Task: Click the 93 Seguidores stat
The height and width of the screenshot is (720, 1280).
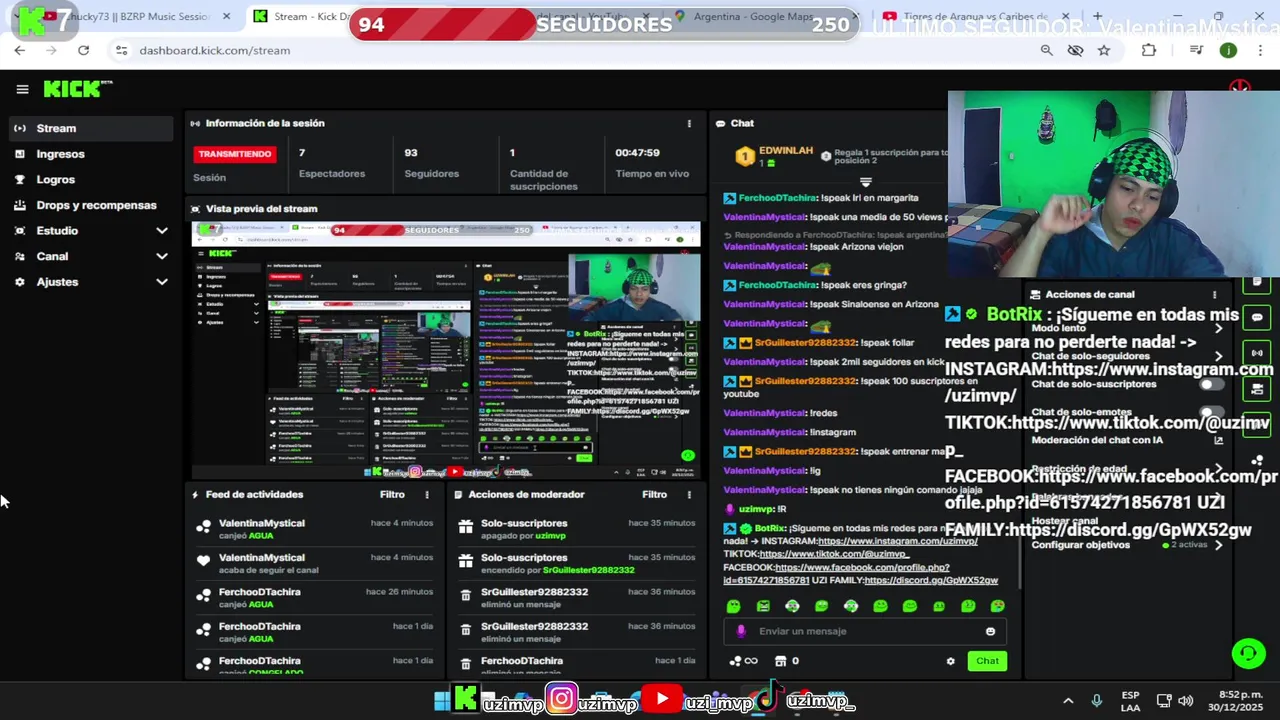Action: 411,153
